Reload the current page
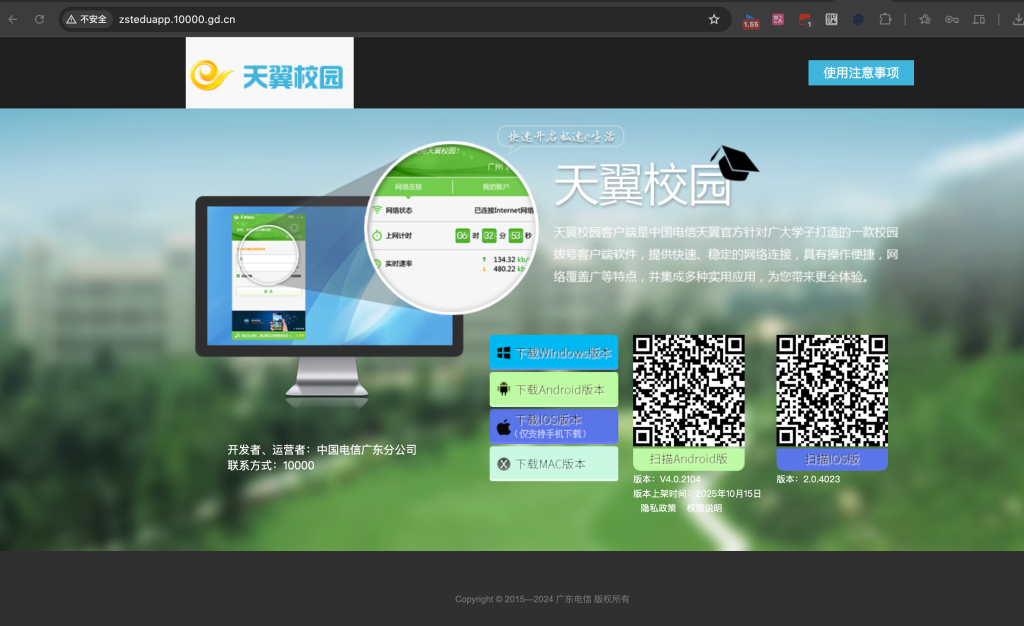Image resolution: width=1024 pixels, height=626 pixels. pos(38,18)
